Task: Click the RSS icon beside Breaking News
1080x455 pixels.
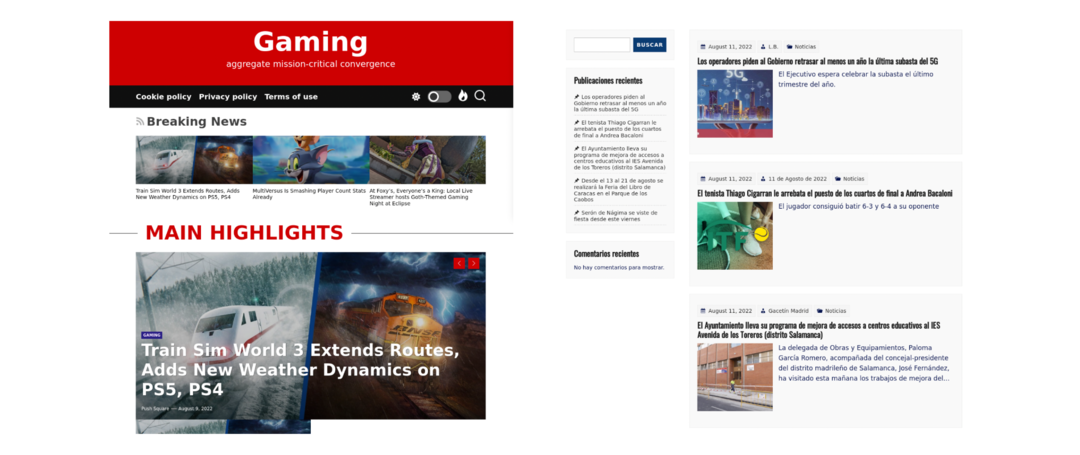Action: point(140,122)
